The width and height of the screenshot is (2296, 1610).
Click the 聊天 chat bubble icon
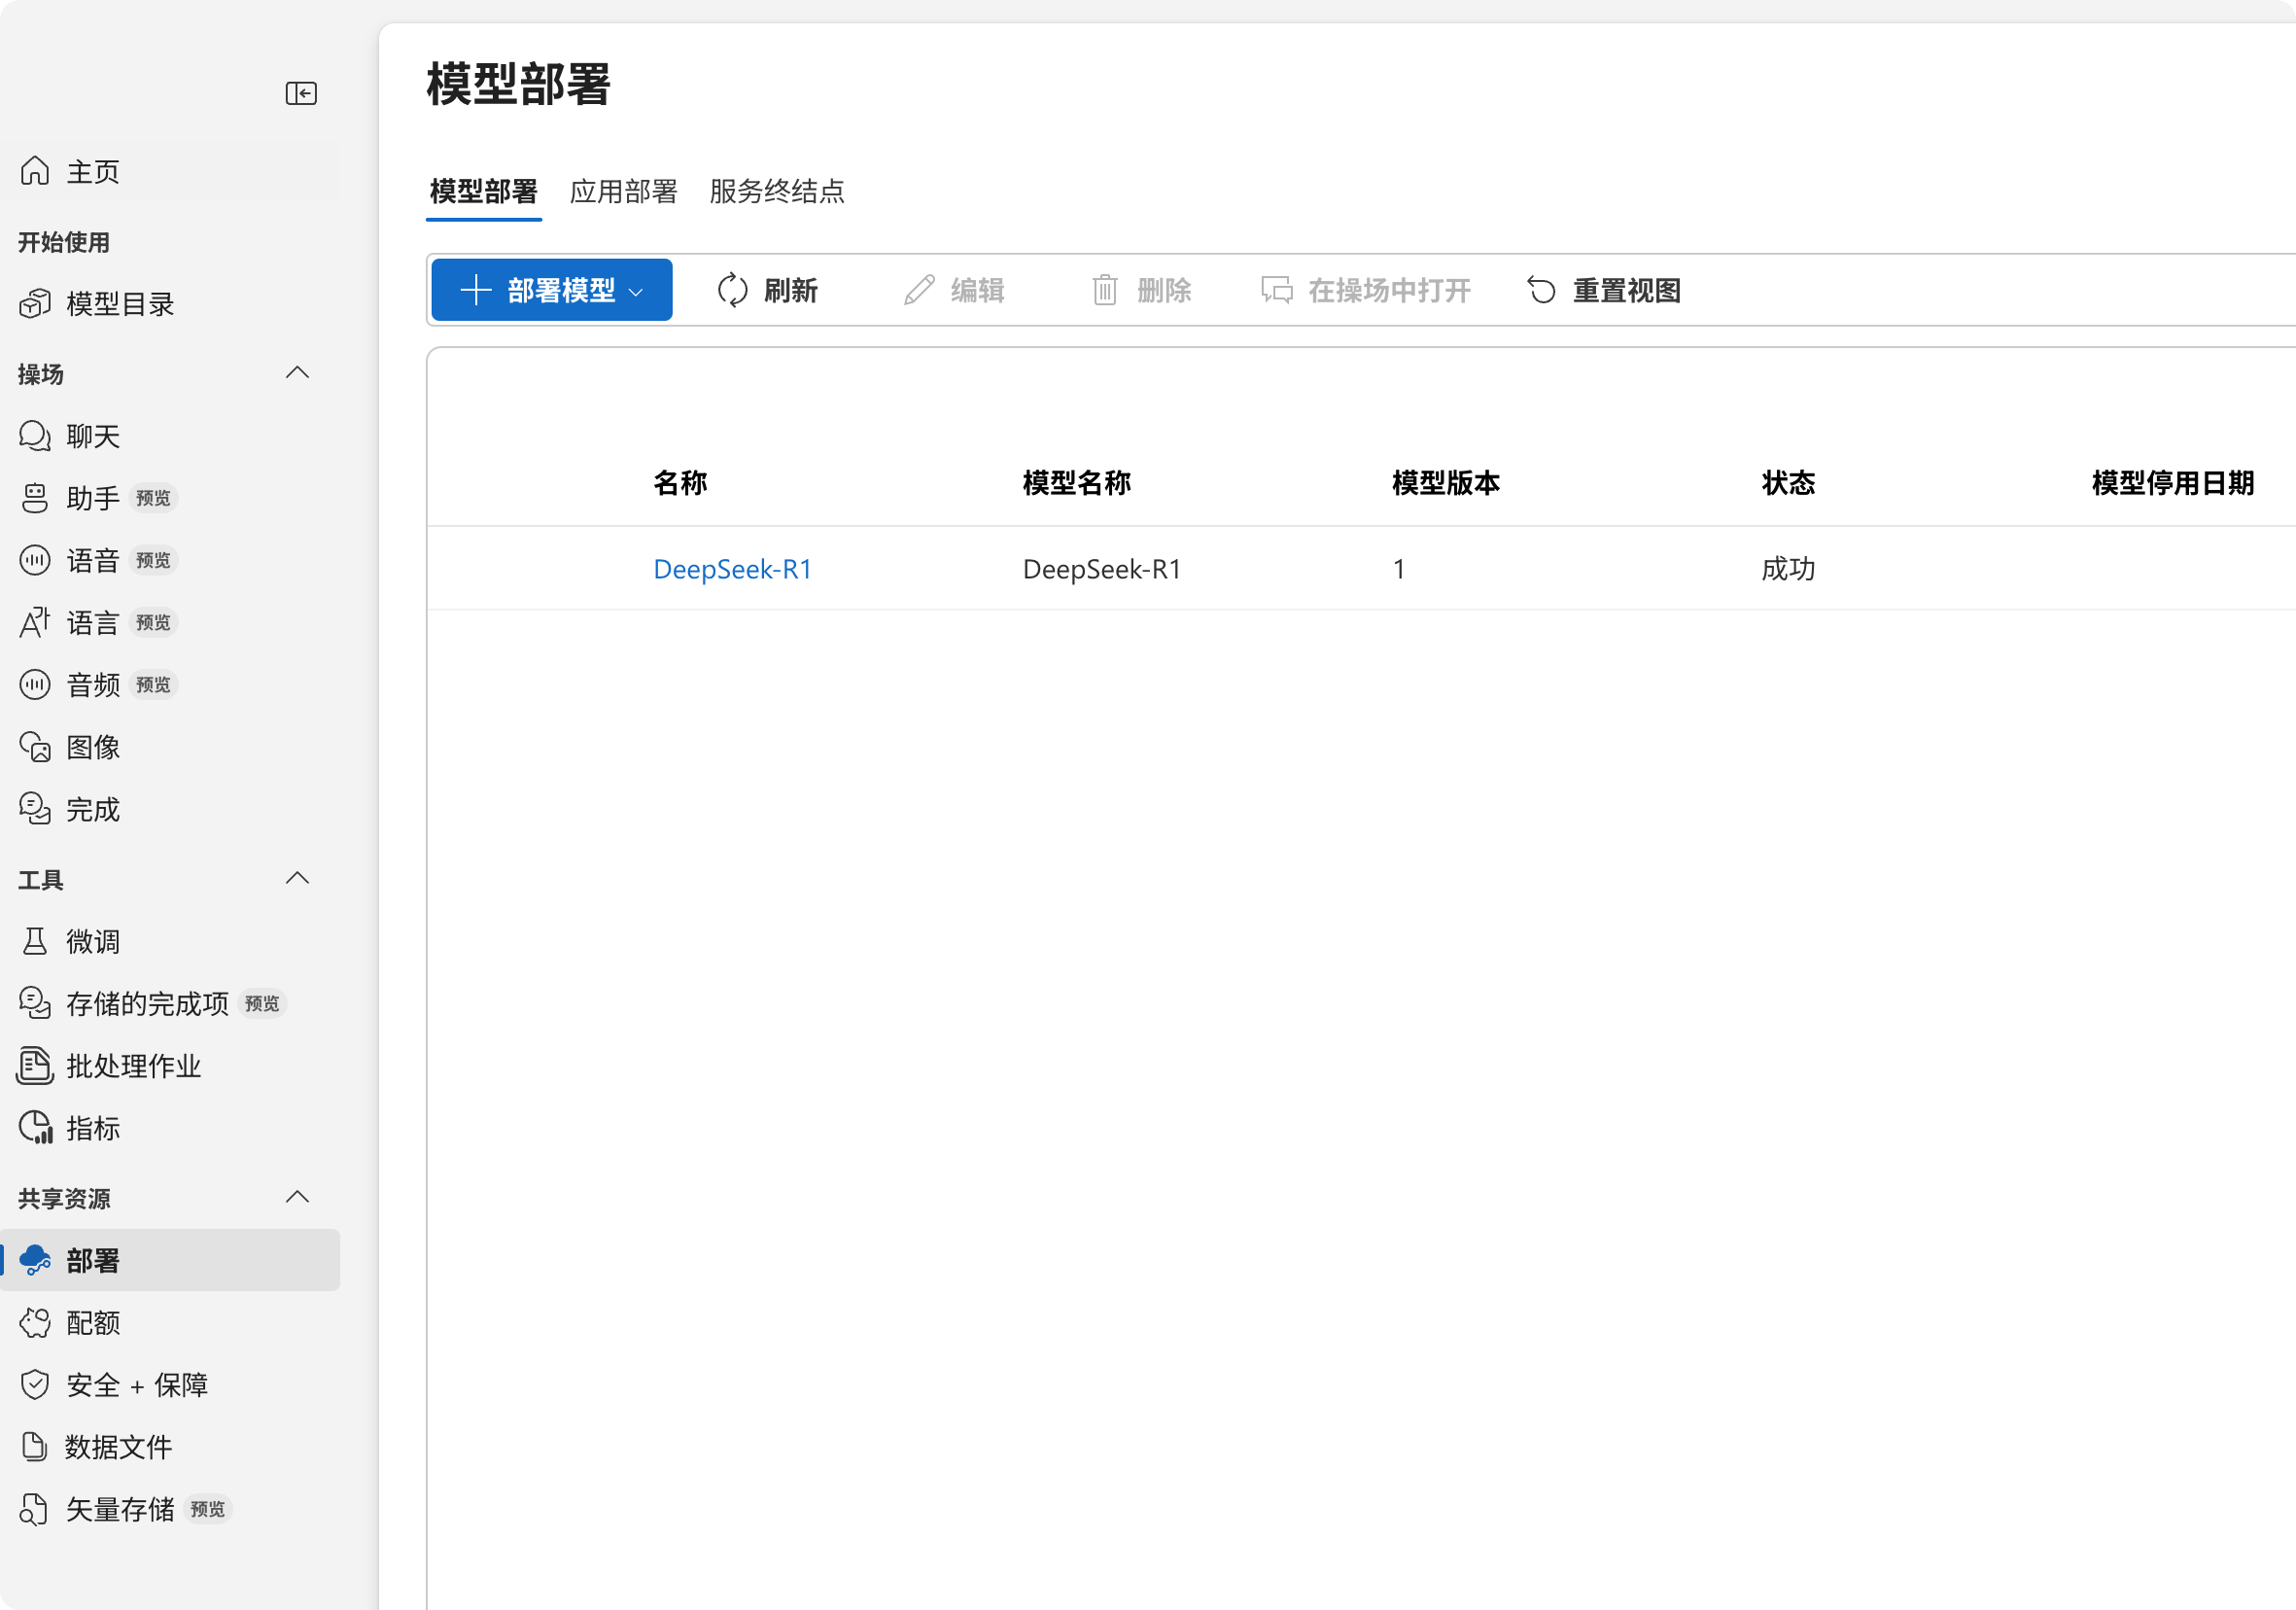pos(35,436)
